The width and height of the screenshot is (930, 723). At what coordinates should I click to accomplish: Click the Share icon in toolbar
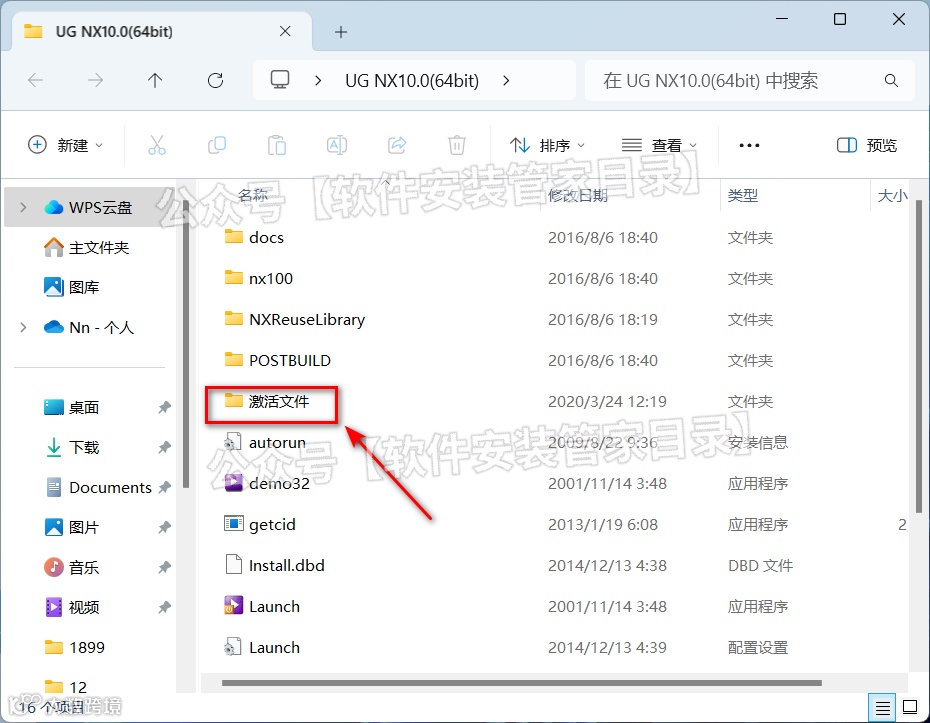pos(397,145)
